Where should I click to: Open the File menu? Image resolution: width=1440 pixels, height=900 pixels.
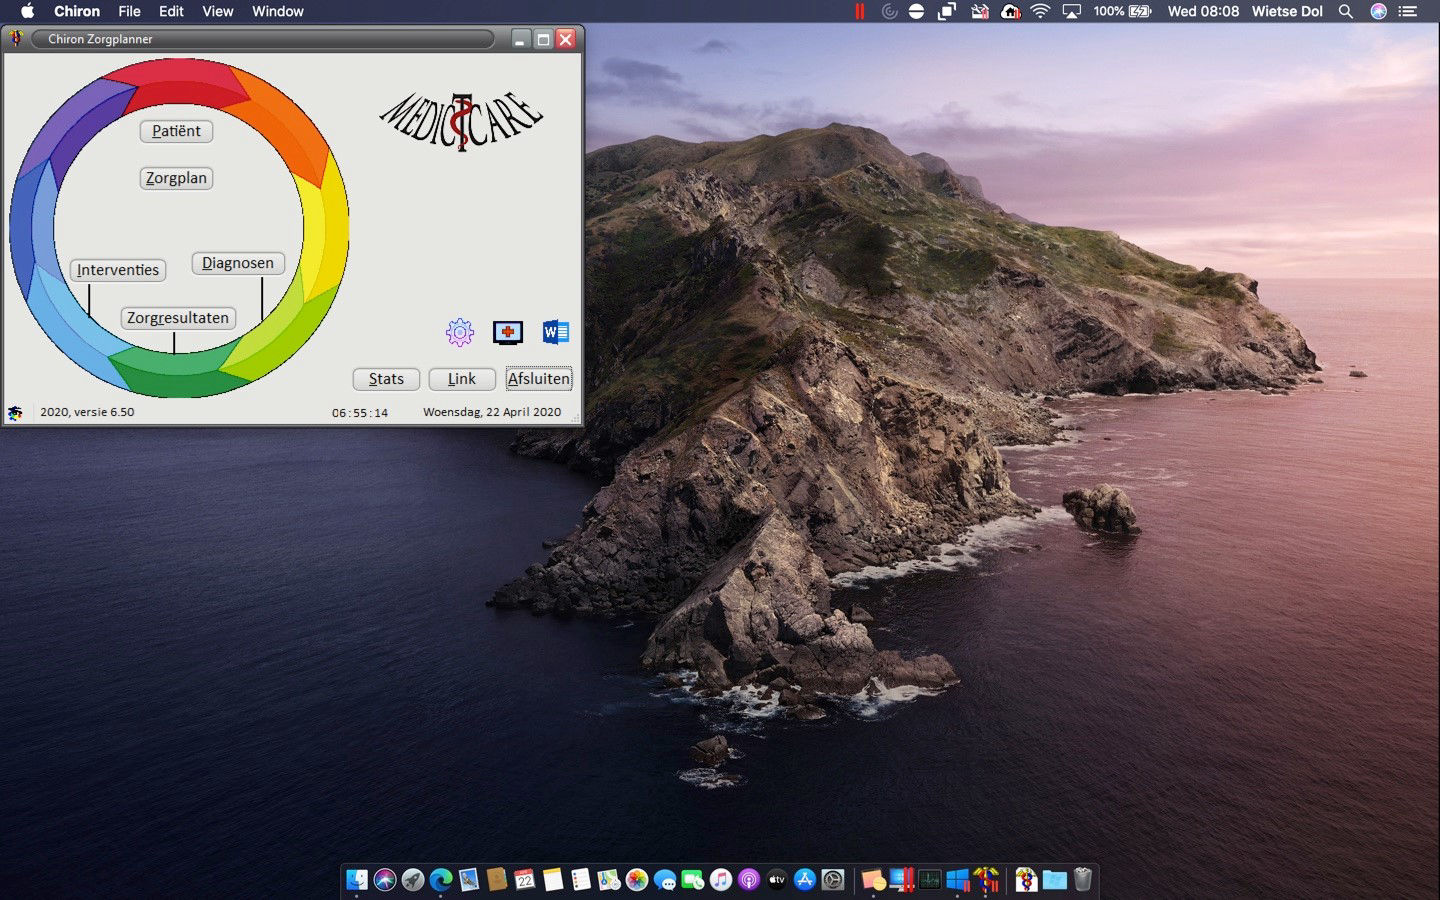pos(129,11)
